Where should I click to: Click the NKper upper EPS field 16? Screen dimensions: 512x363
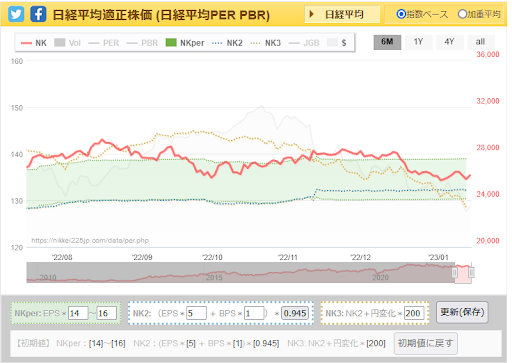pyautogui.click(x=107, y=313)
